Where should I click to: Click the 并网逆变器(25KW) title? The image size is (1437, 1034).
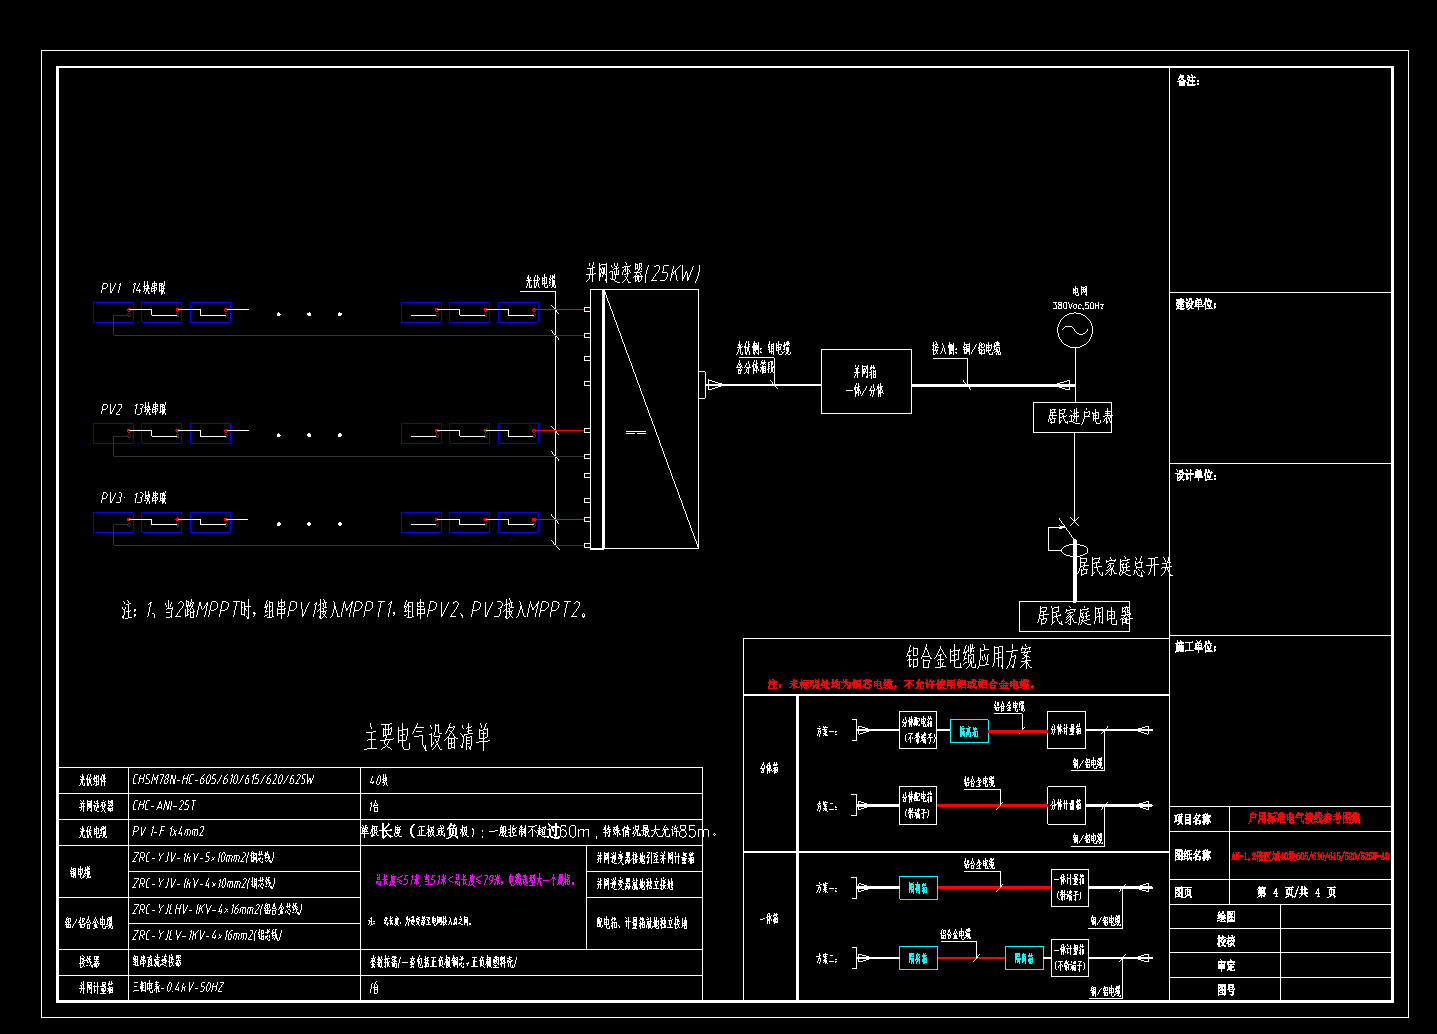click(x=643, y=273)
